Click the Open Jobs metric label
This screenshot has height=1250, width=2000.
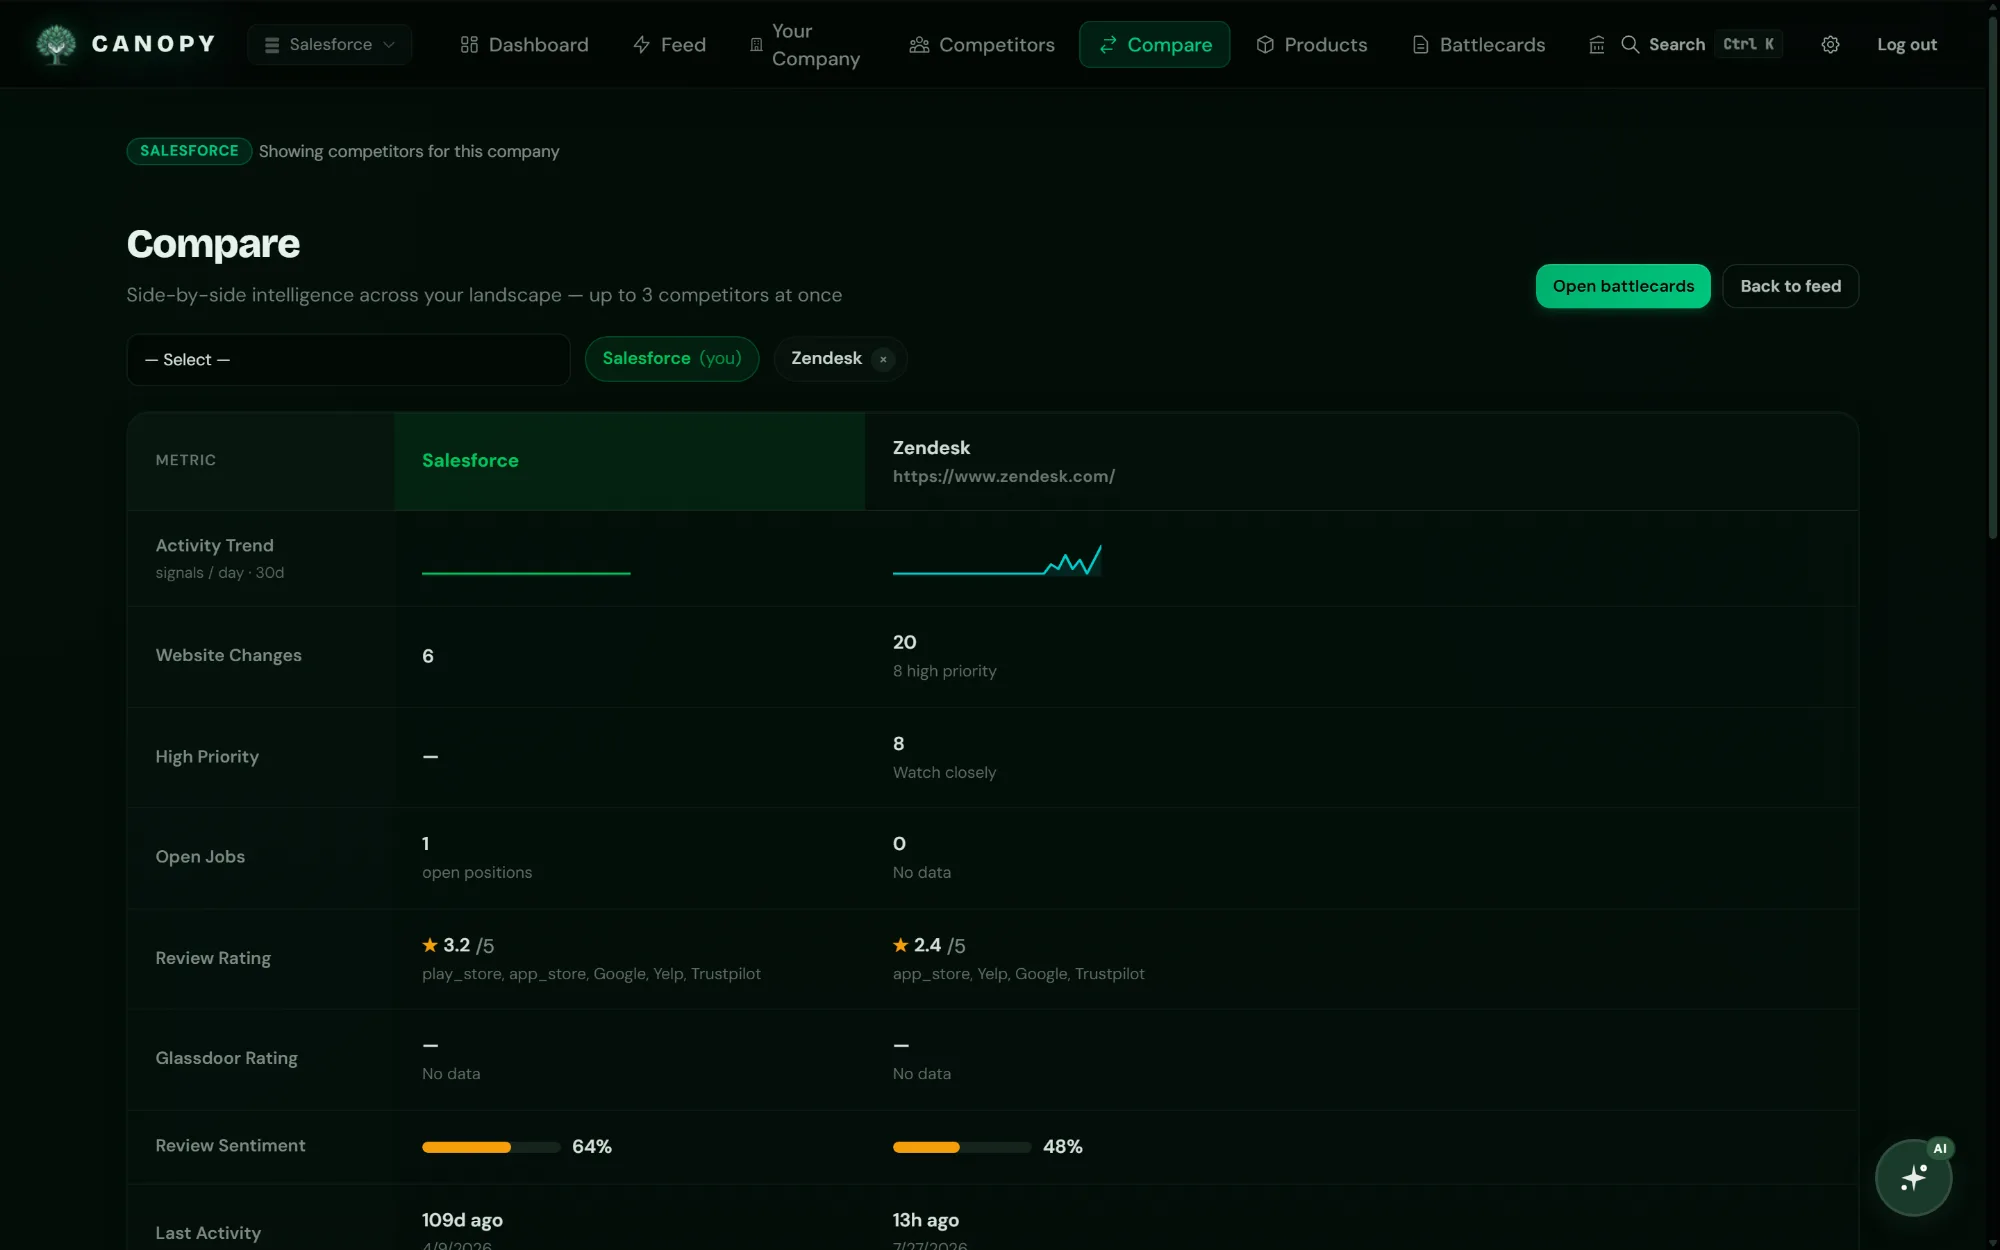[x=200, y=857]
